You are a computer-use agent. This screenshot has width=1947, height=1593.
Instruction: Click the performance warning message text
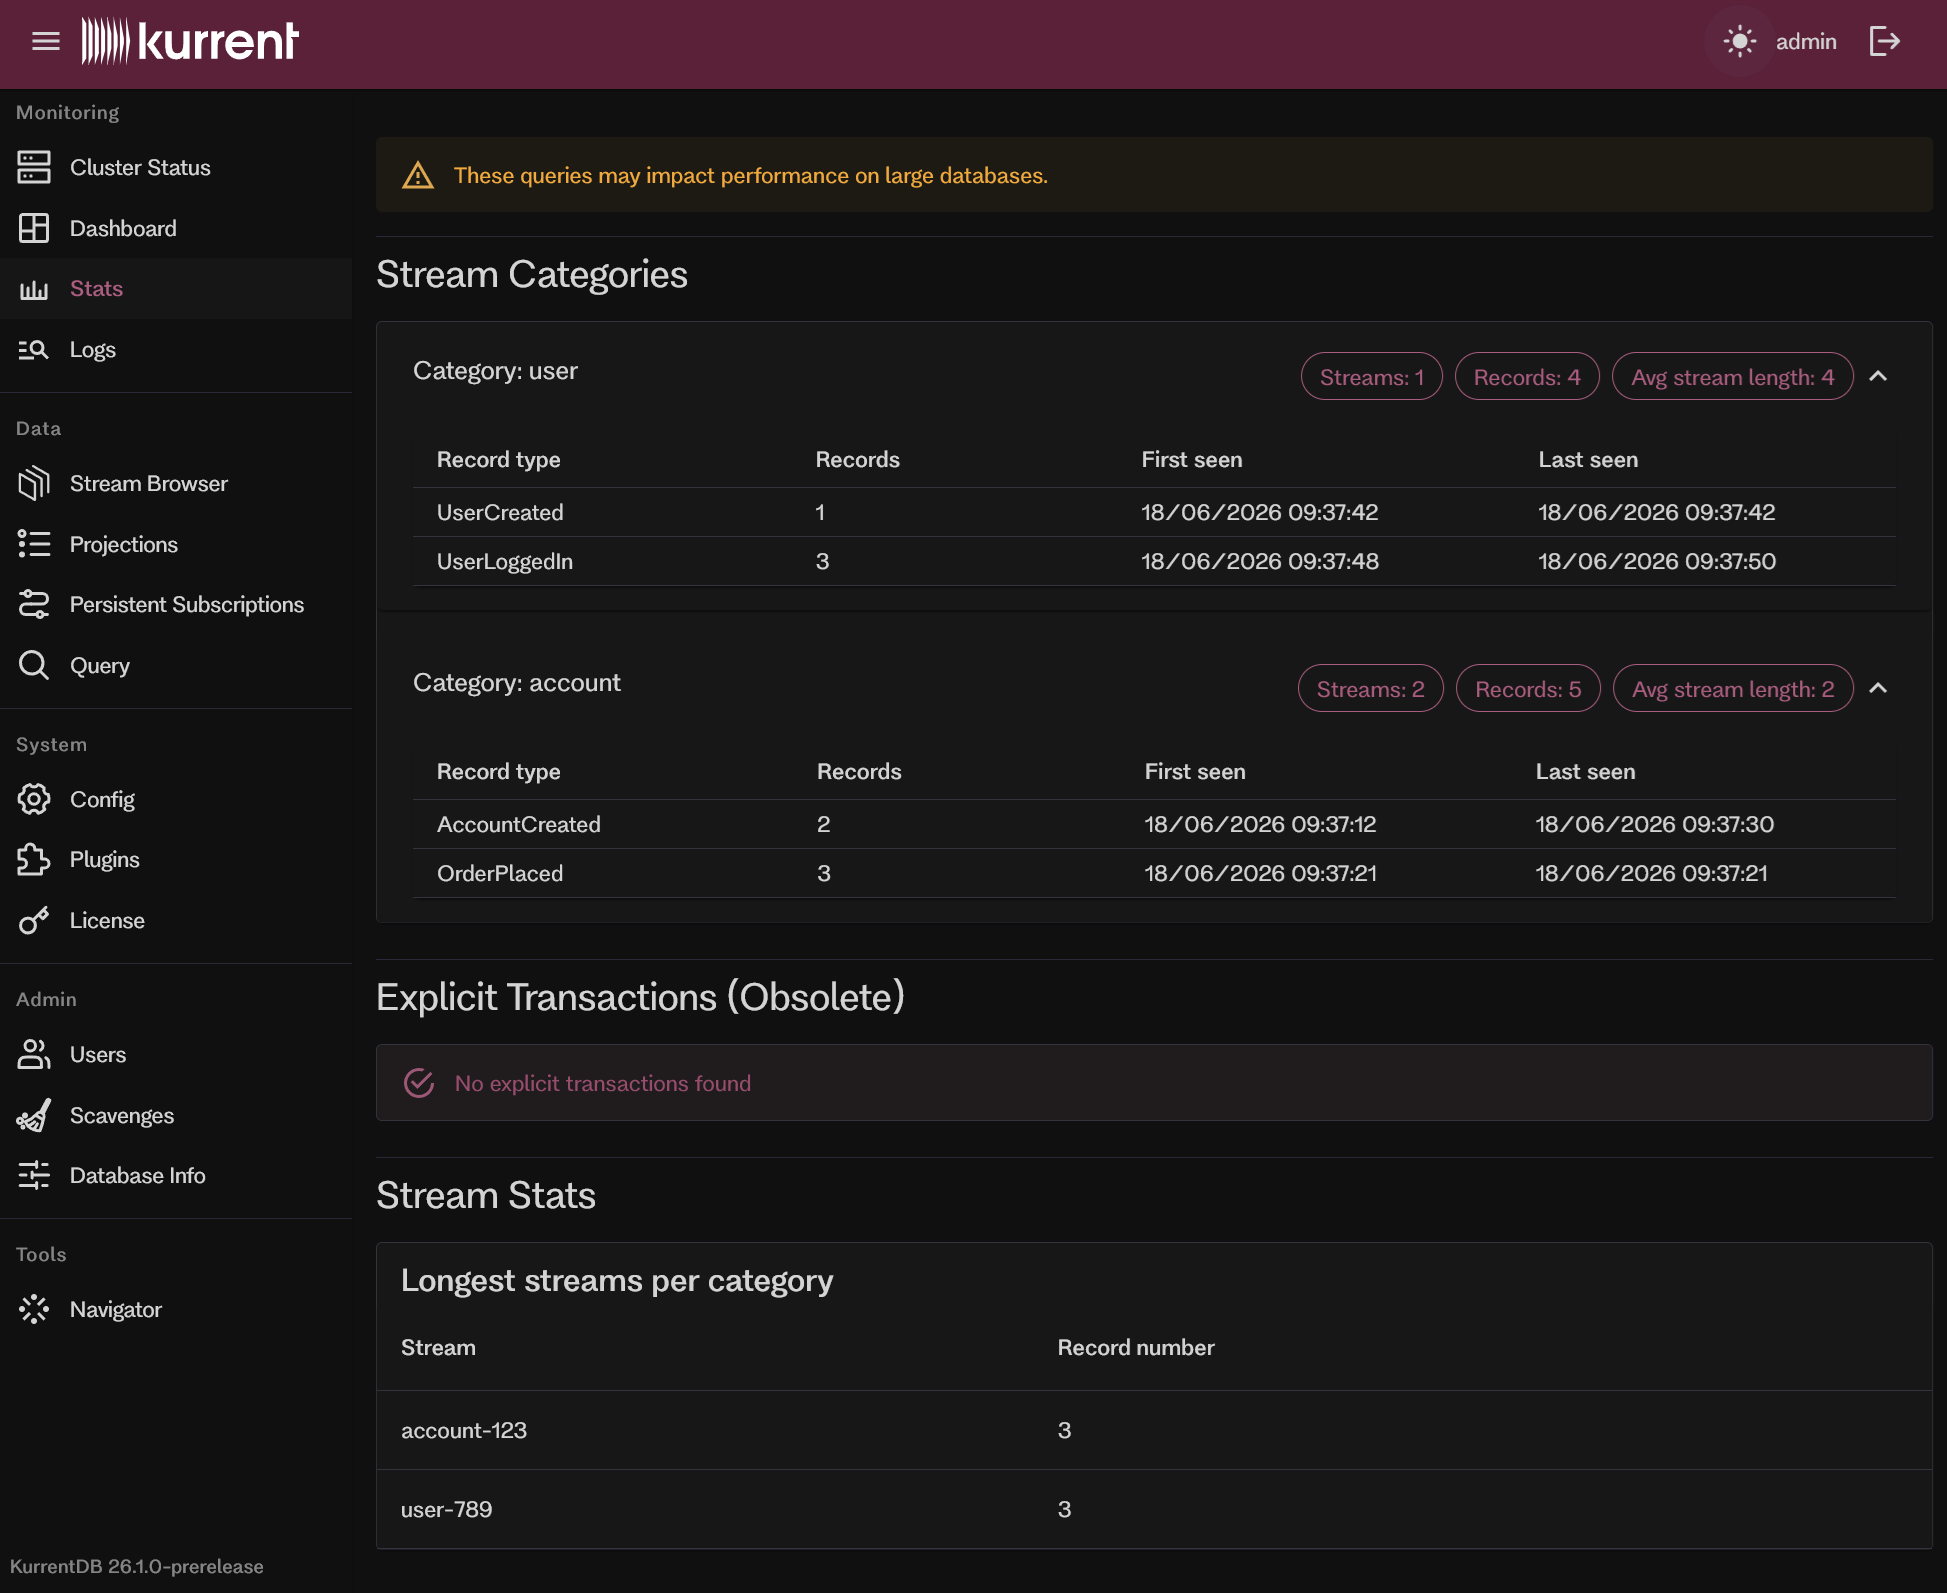pos(751,175)
